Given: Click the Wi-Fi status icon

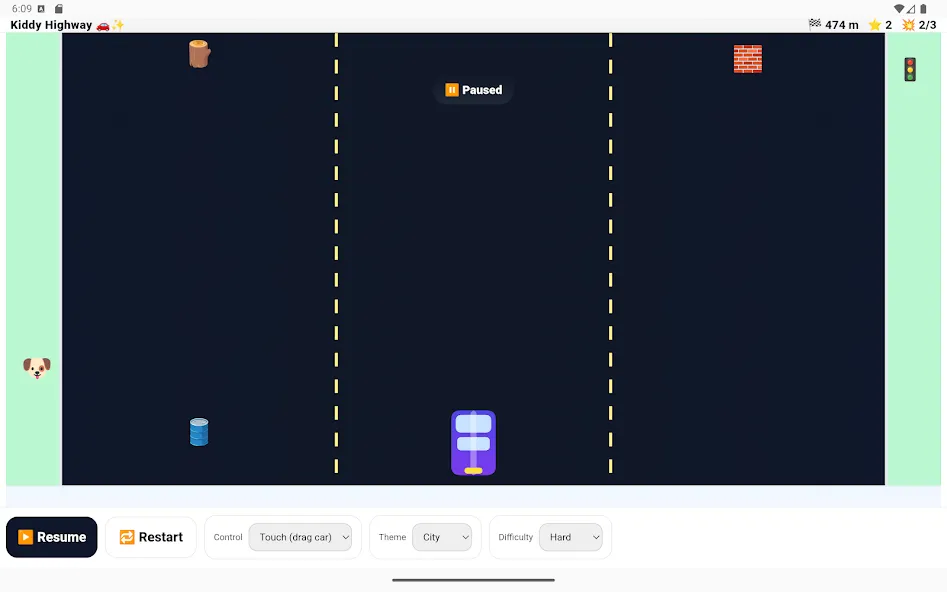Looking at the screenshot, I should pos(899,8).
